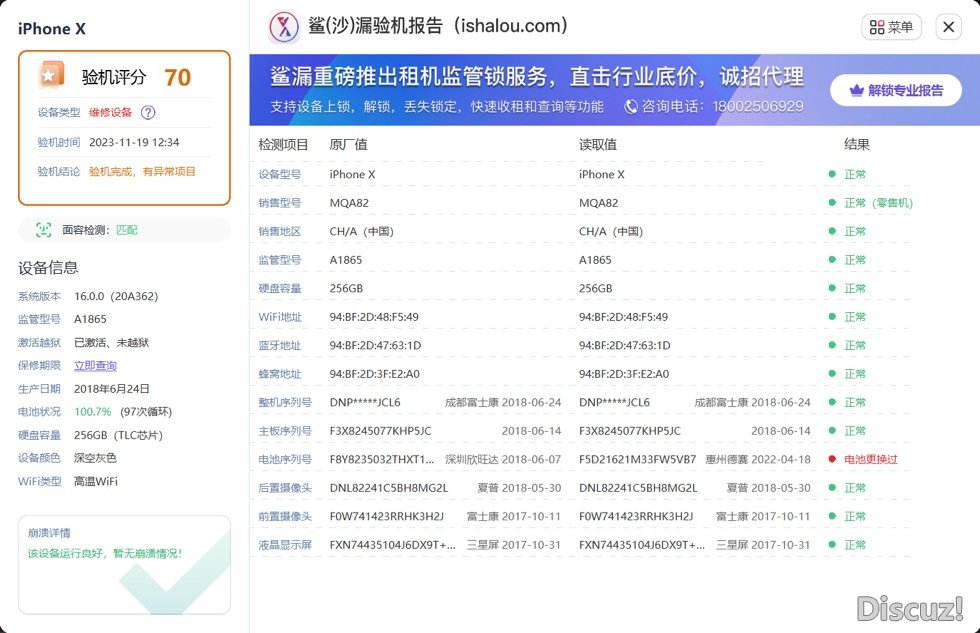This screenshot has width=980, height=633.
Task: Click the 蜂窝地址 row label
Action: [279, 374]
